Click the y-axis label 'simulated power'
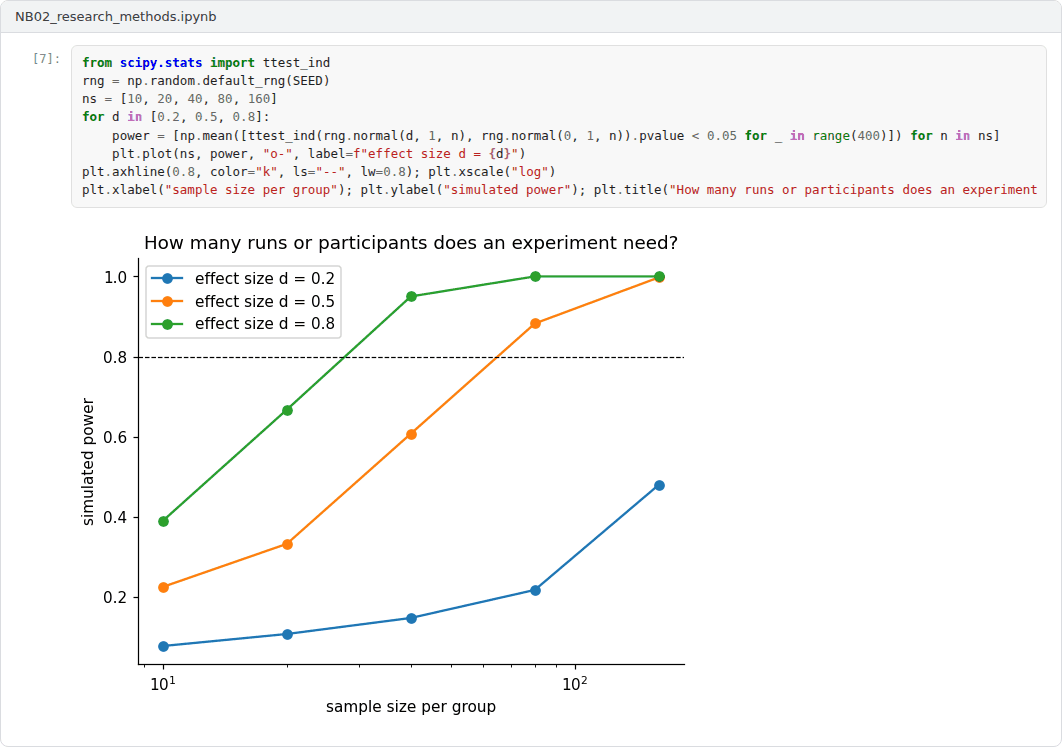 88,461
